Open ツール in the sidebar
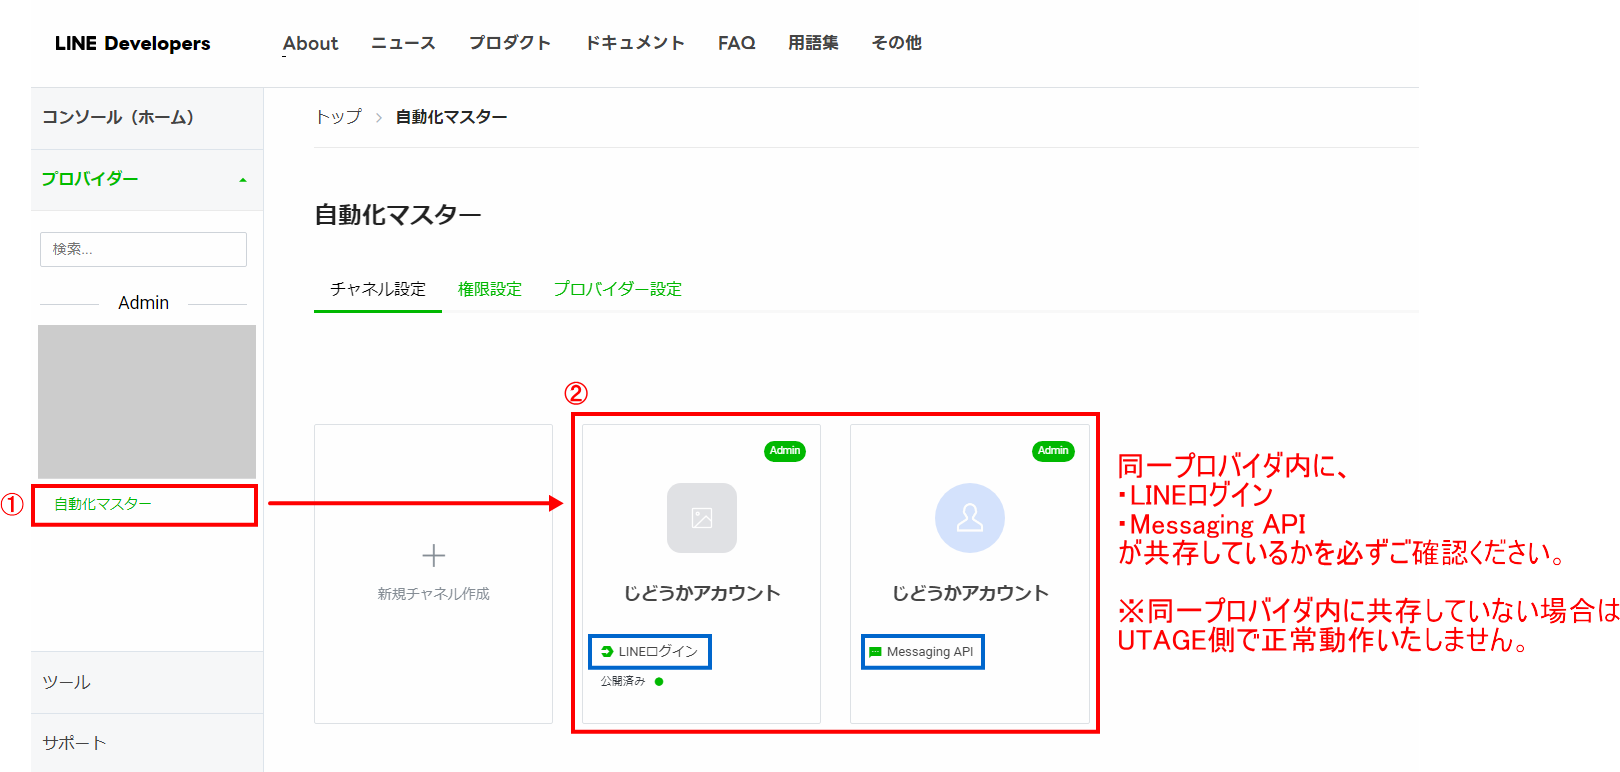 click(x=147, y=682)
